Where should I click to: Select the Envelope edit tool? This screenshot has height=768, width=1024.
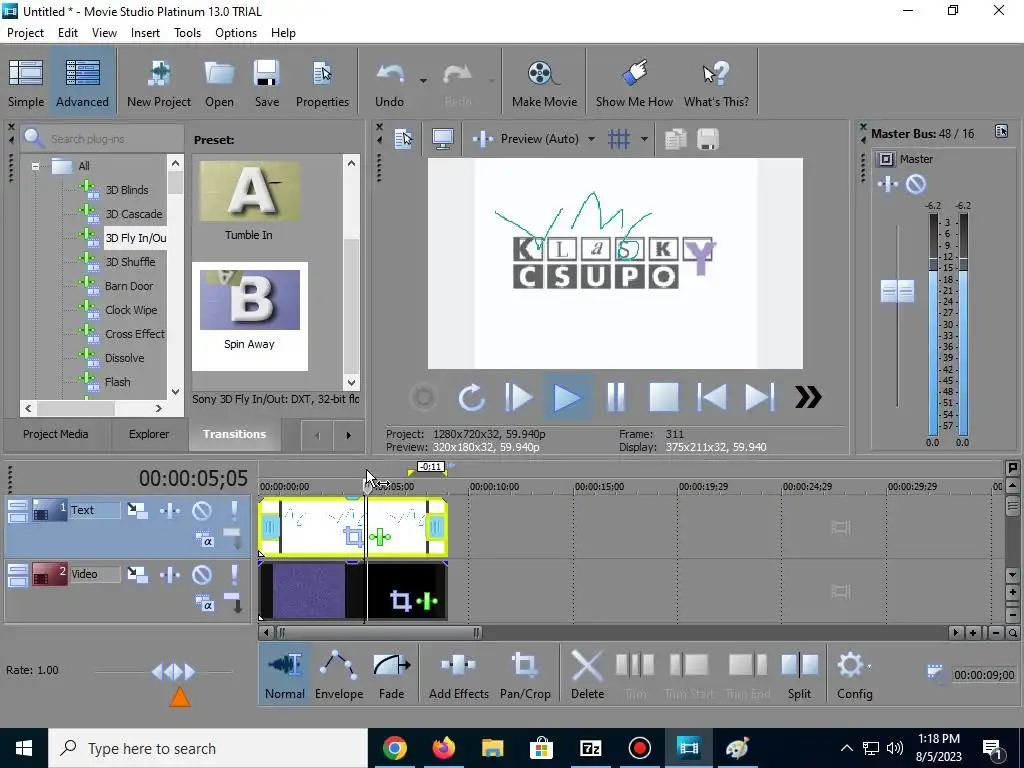coord(338,675)
